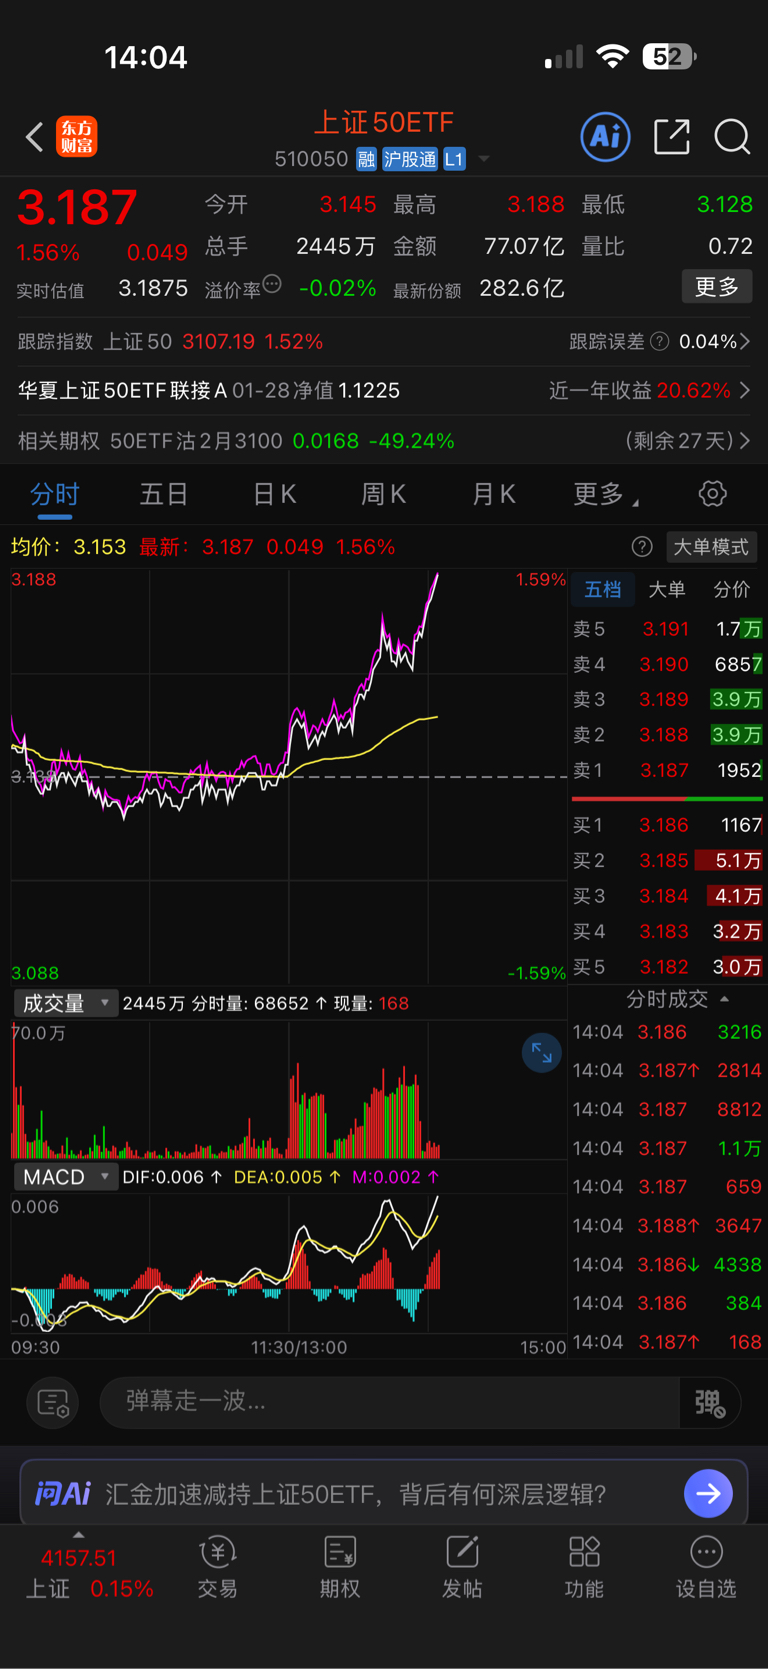768x1669 pixels.
Task: Select the 五档 order book tab
Action: point(603,589)
